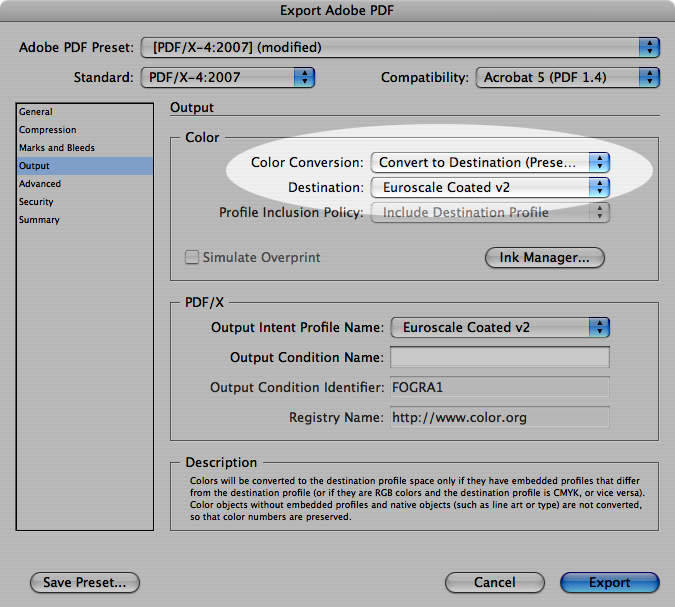
Task: Open the Color Conversion dropdown
Action: pos(490,163)
